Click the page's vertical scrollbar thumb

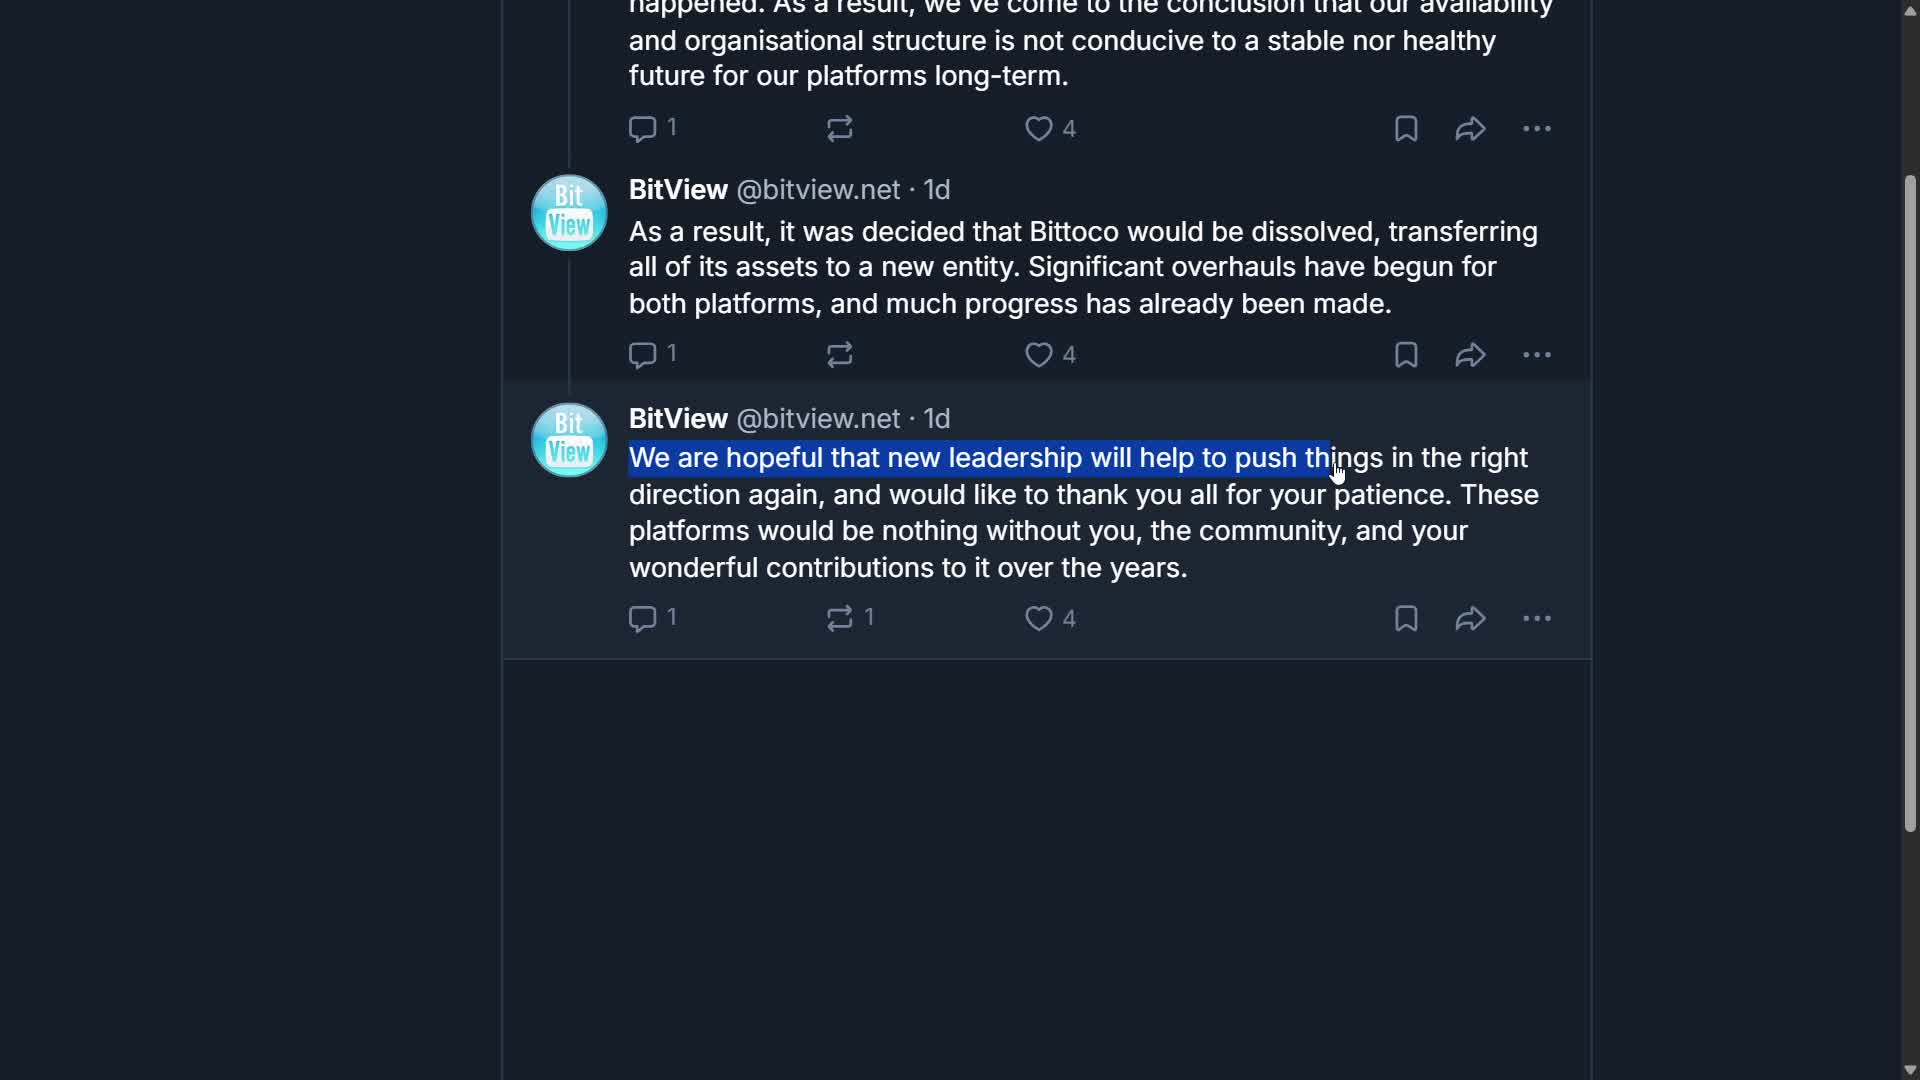coord(1910,500)
